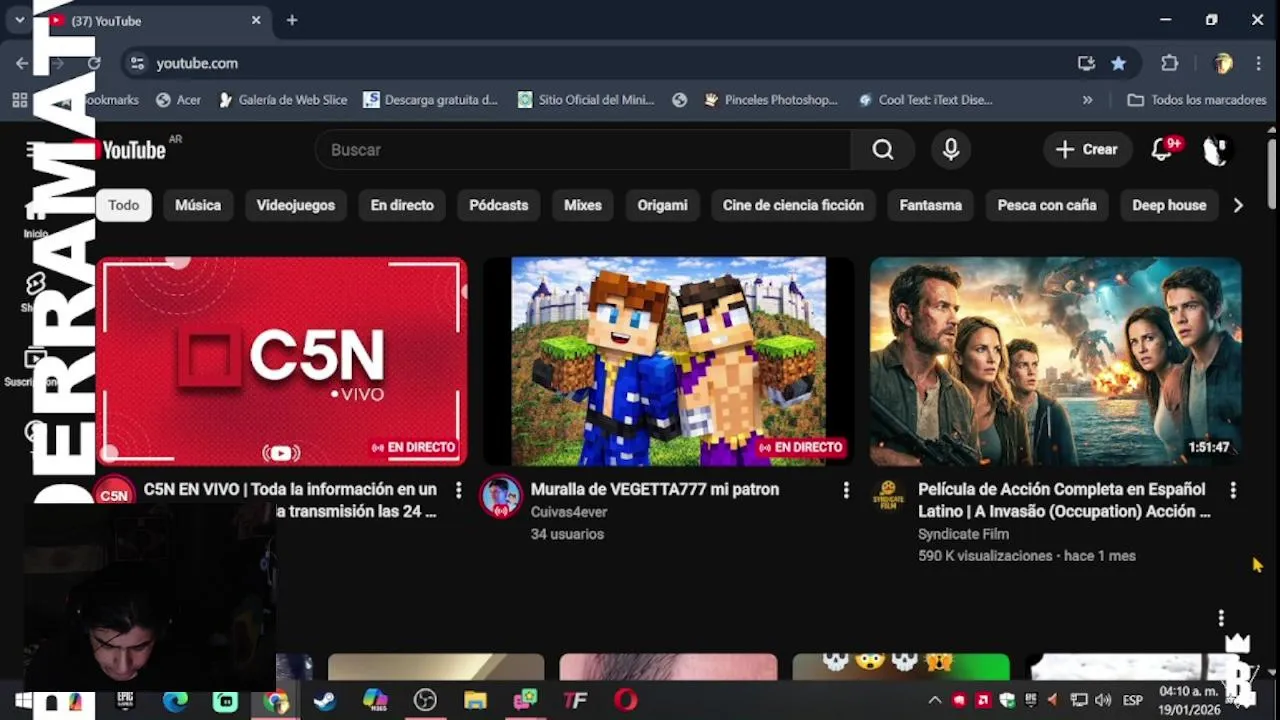Click the search magnifier button
Image resolution: width=1280 pixels, height=720 pixels.
[882, 150]
